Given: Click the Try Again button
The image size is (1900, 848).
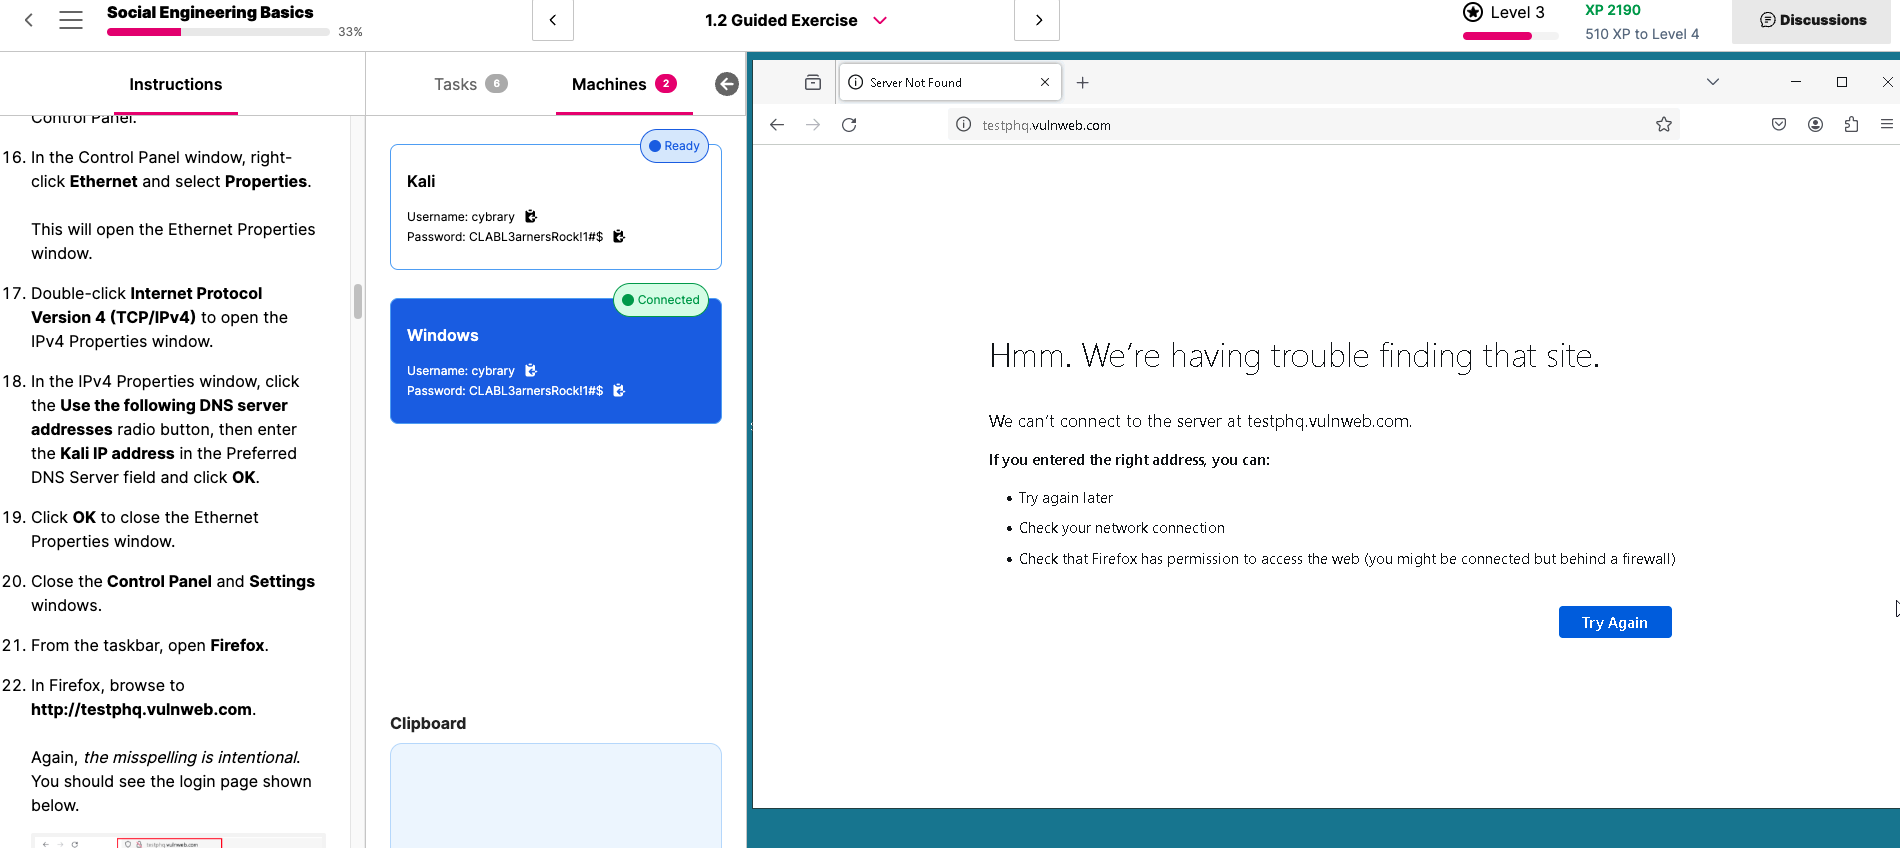Looking at the screenshot, I should tap(1614, 622).
